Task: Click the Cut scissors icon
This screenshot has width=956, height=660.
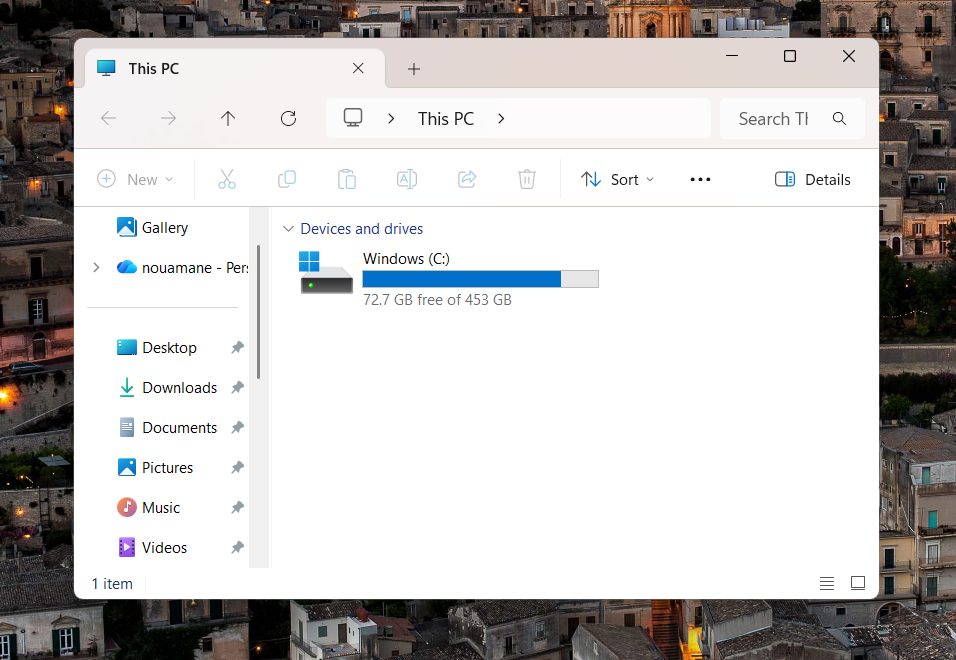Action: tap(227, 179)
